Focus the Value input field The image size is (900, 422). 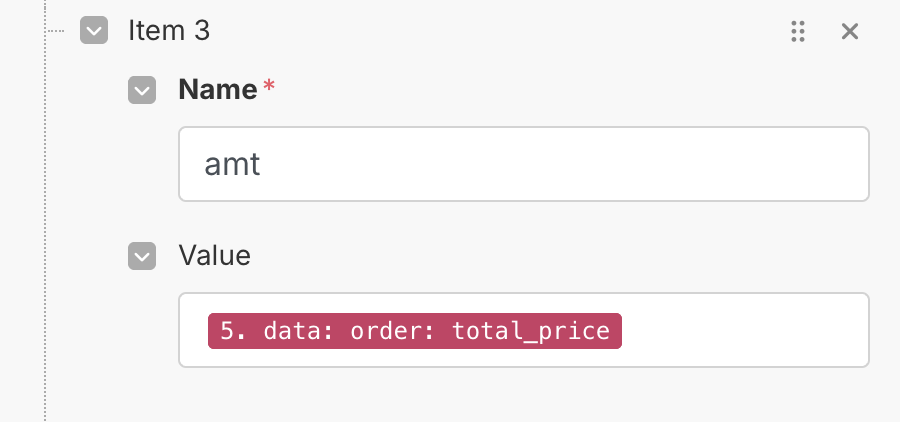740,330
